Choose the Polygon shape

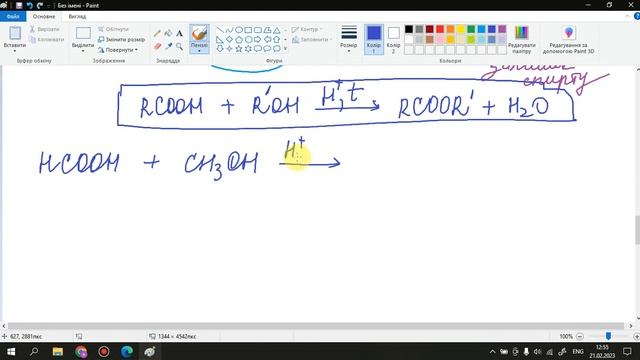tap(267, 30)
